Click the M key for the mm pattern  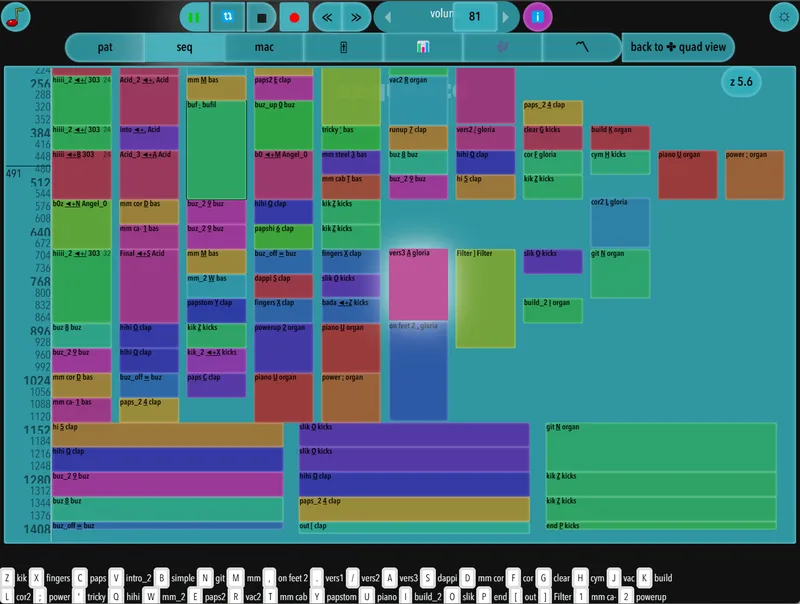click(236, 578)
